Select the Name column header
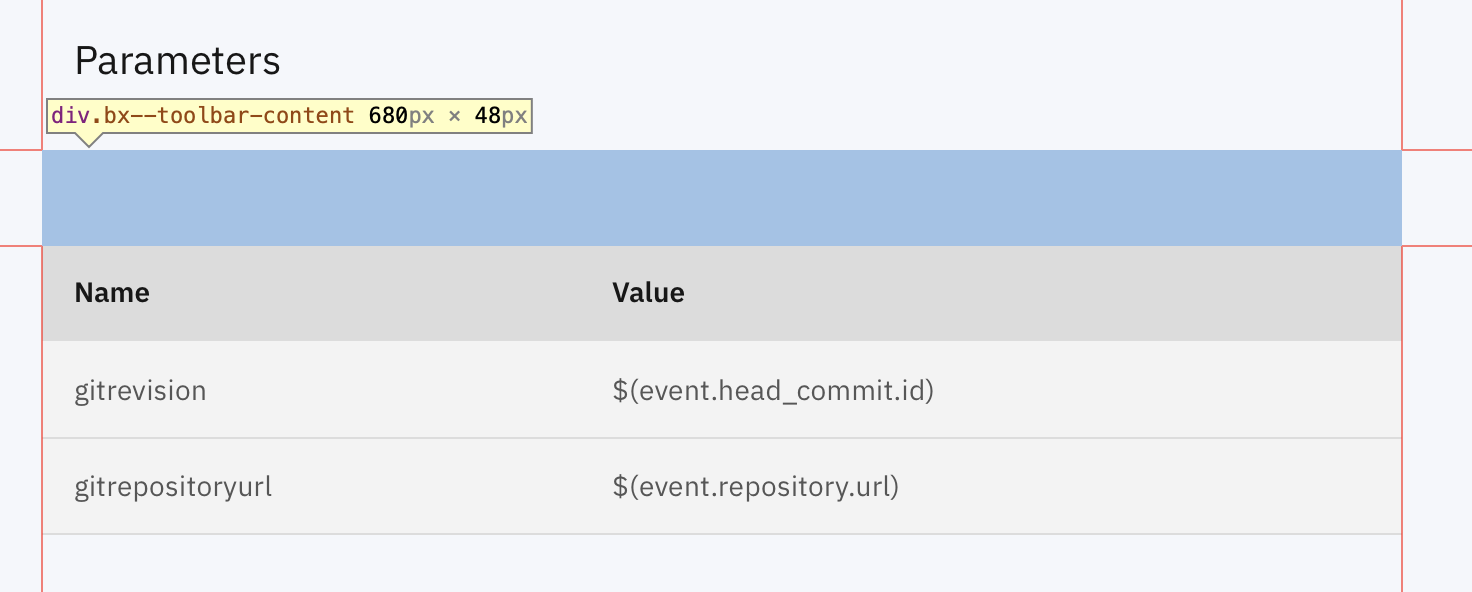The width and height of the screenshot is (1472, 592). click(x=111, y=292)
